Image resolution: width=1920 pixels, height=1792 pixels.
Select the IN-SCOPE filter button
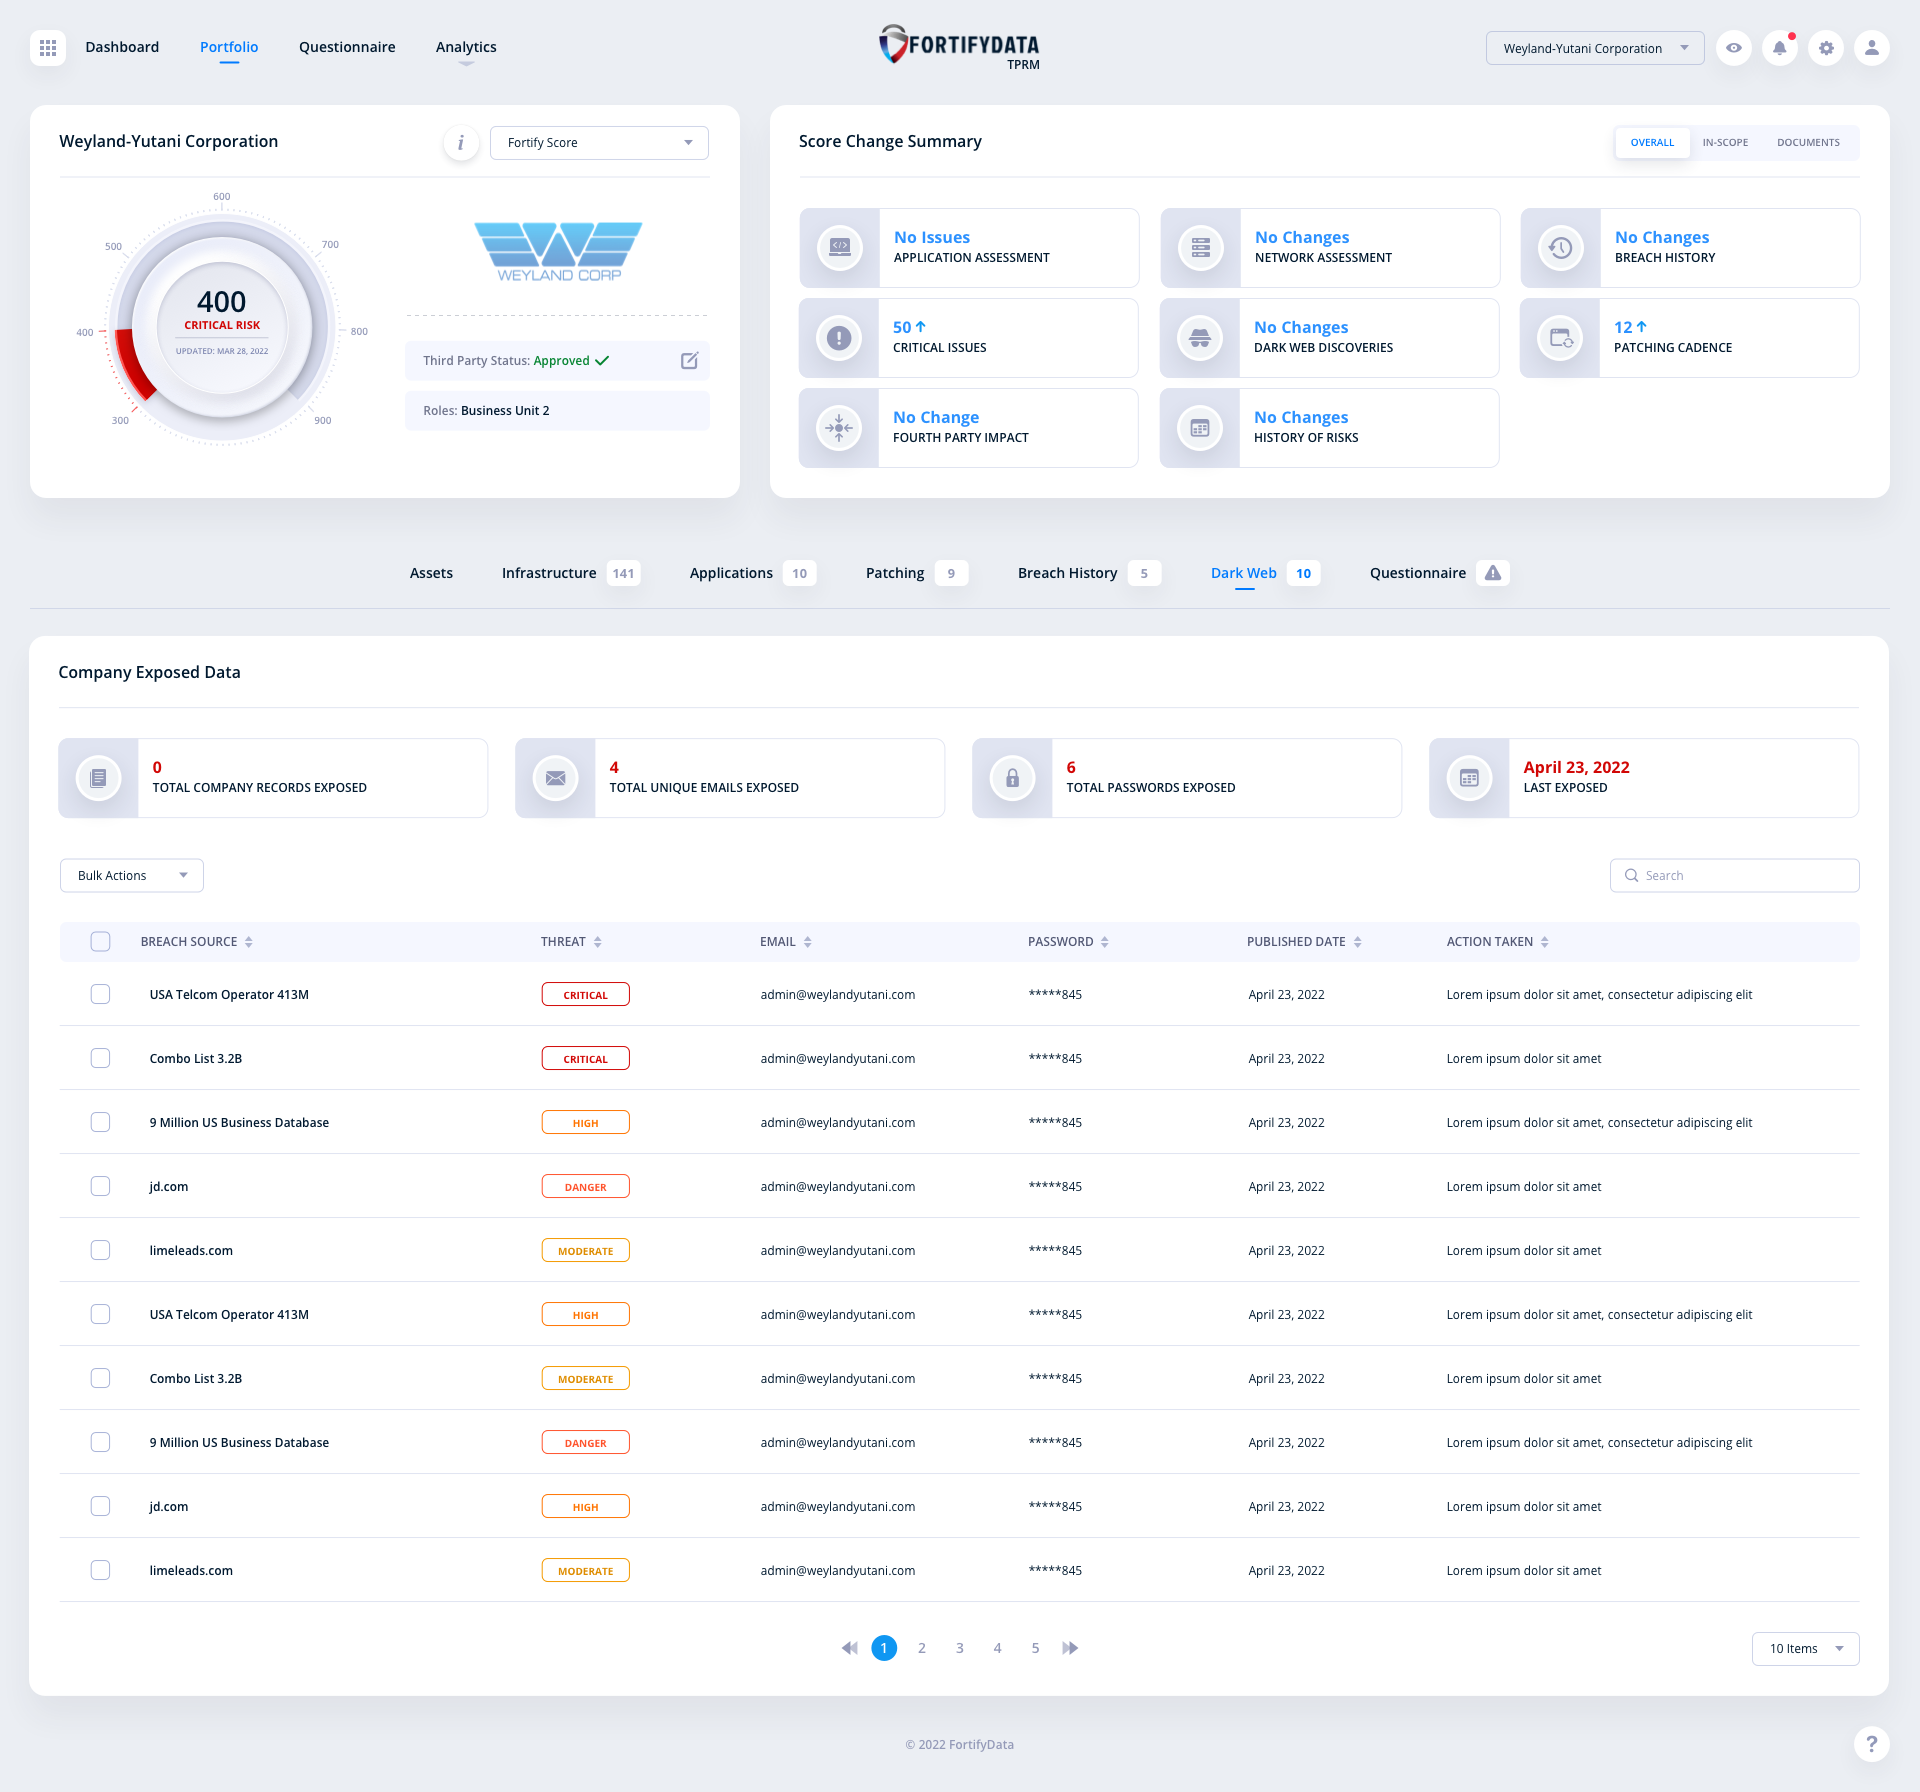1725,142
